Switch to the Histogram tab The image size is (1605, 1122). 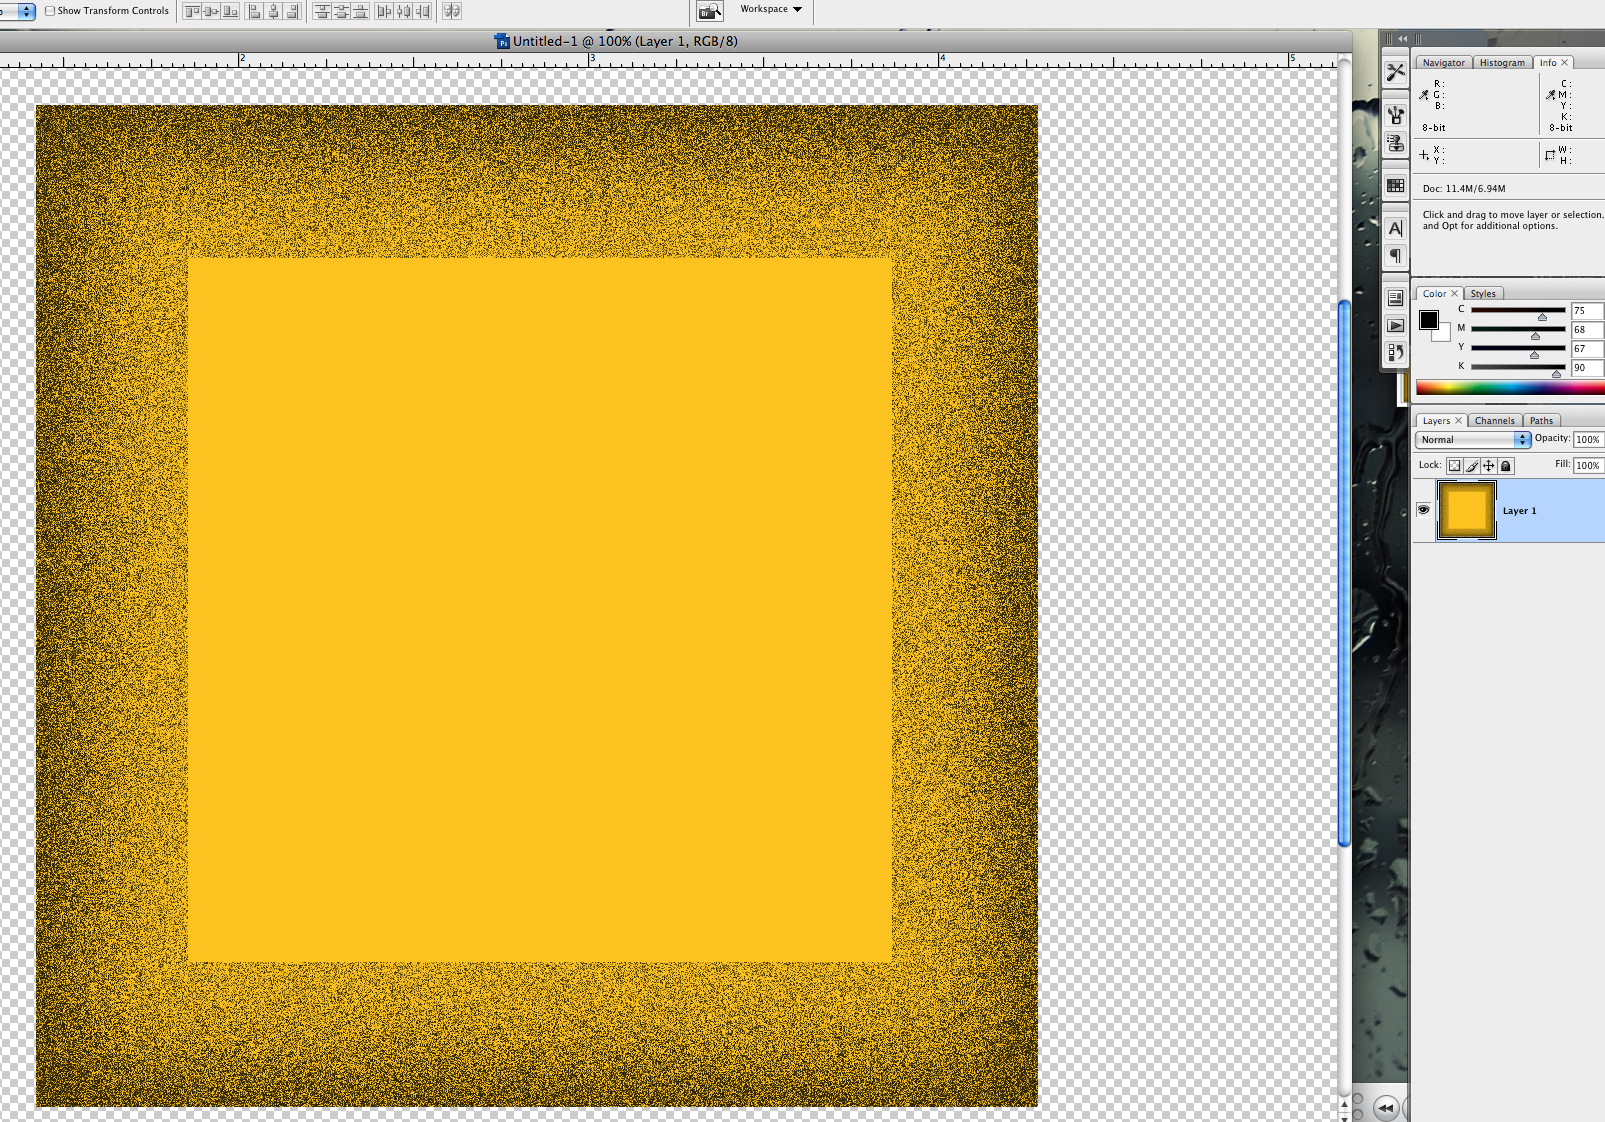tap(1502, 63)
